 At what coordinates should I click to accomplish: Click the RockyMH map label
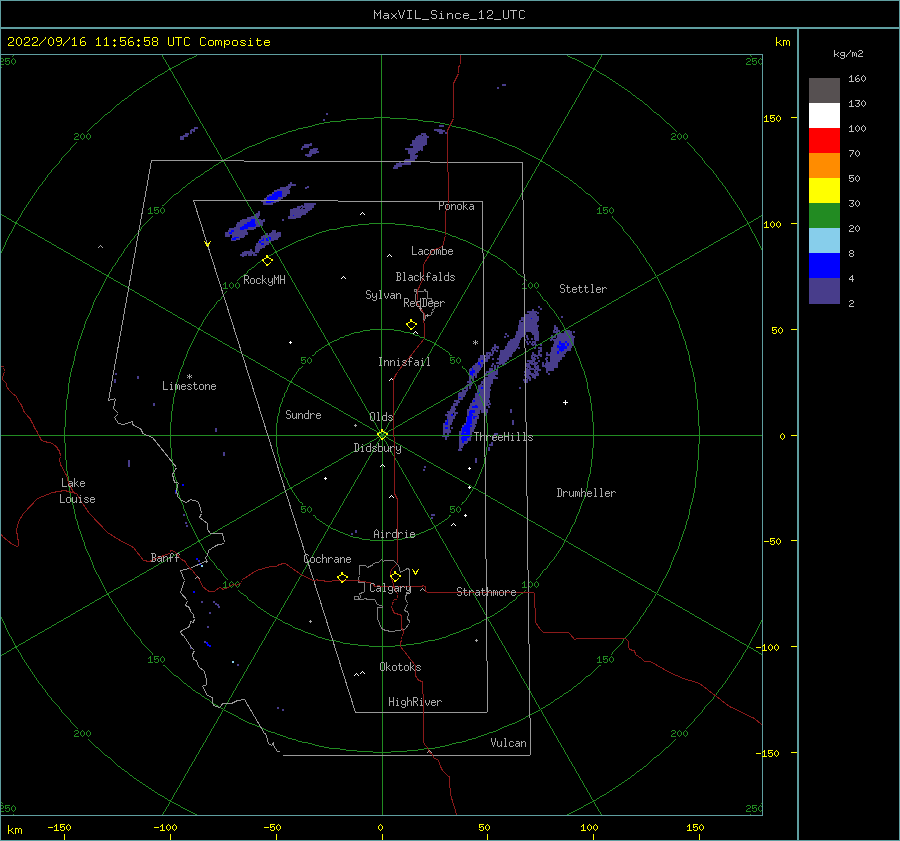pyautogui.click(x=265, y=280)
